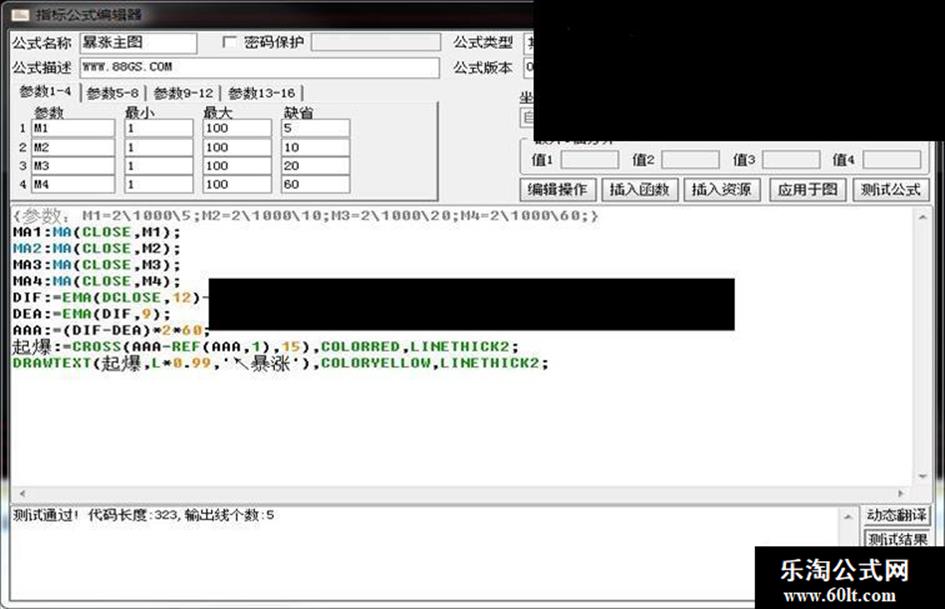Click the M3 parameter name field

pos(73,166)
